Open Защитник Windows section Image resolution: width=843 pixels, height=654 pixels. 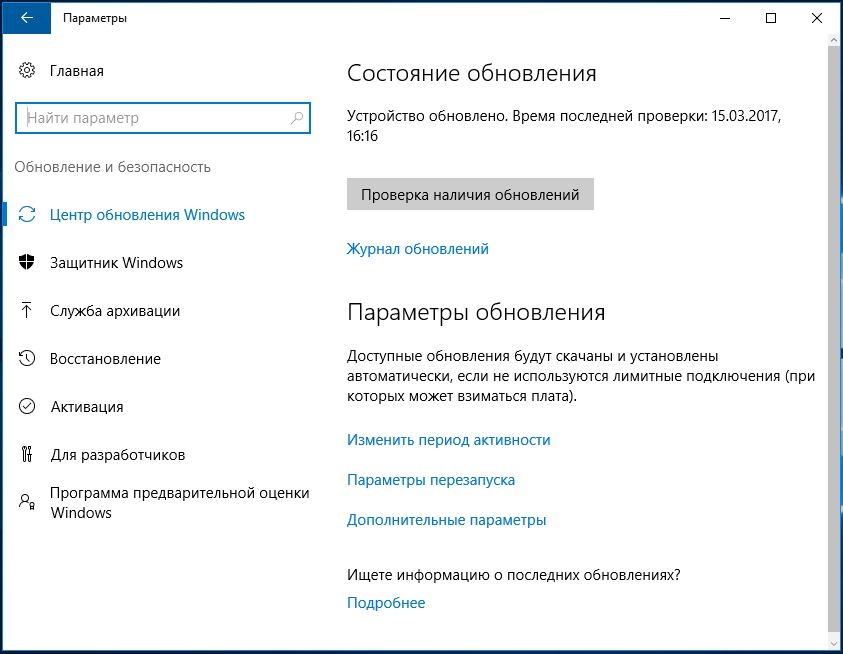pos(117,262)
